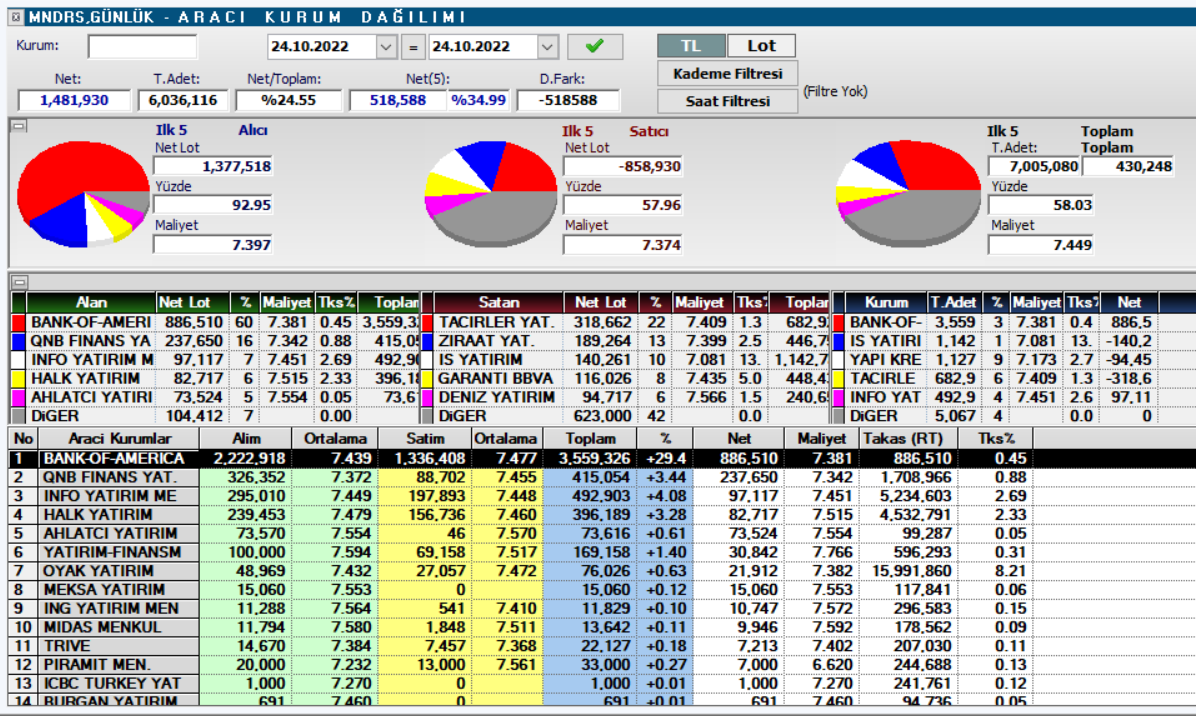Select the PIRAMIT MEN. row
Viewport: 1196px width, 716px height.
pos(602,664)
